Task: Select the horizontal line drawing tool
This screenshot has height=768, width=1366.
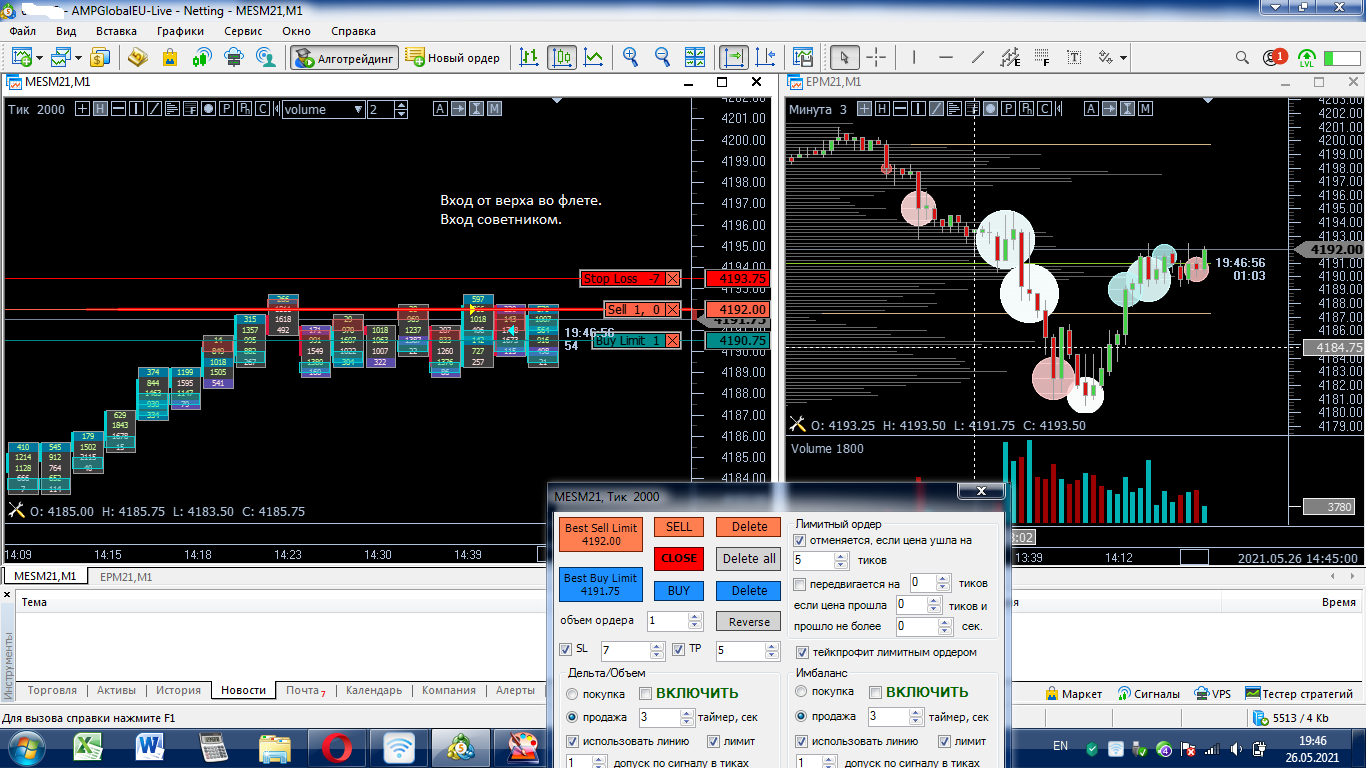Action: (947, 58)
